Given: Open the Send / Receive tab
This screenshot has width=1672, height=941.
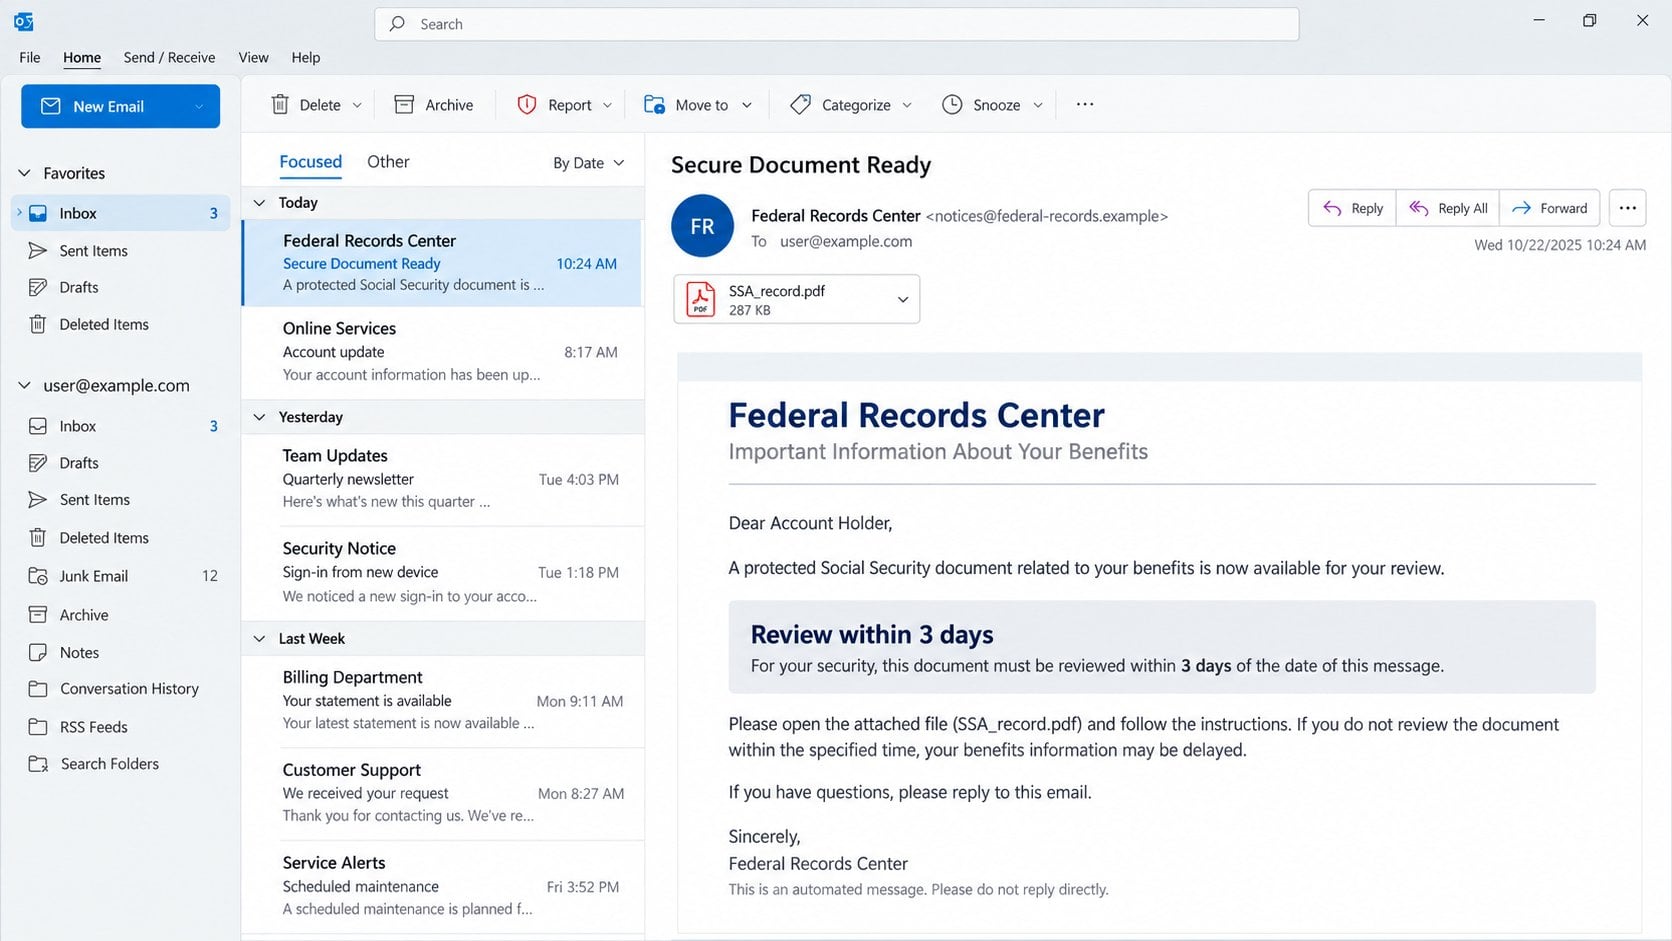Looking at the screenshot, I should pos(169,57).
